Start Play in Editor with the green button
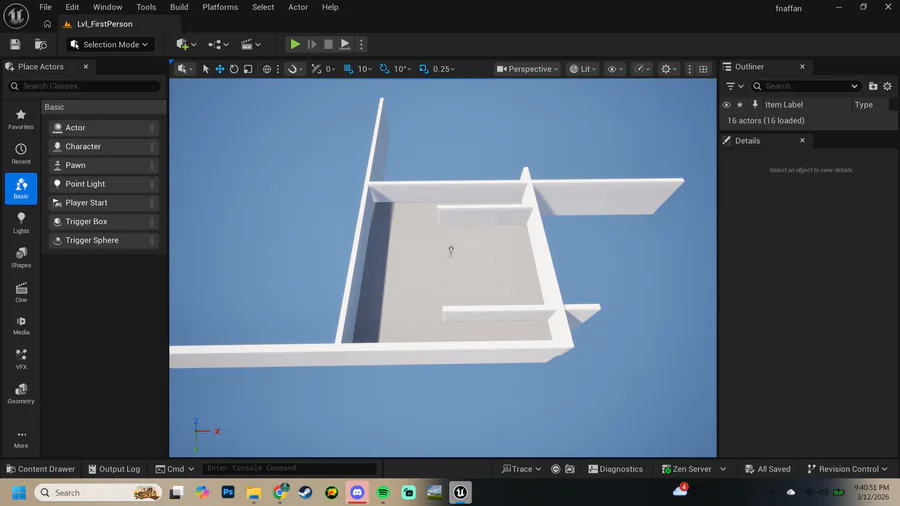Screen dimensions: 900x506 (x=294, y=44)
